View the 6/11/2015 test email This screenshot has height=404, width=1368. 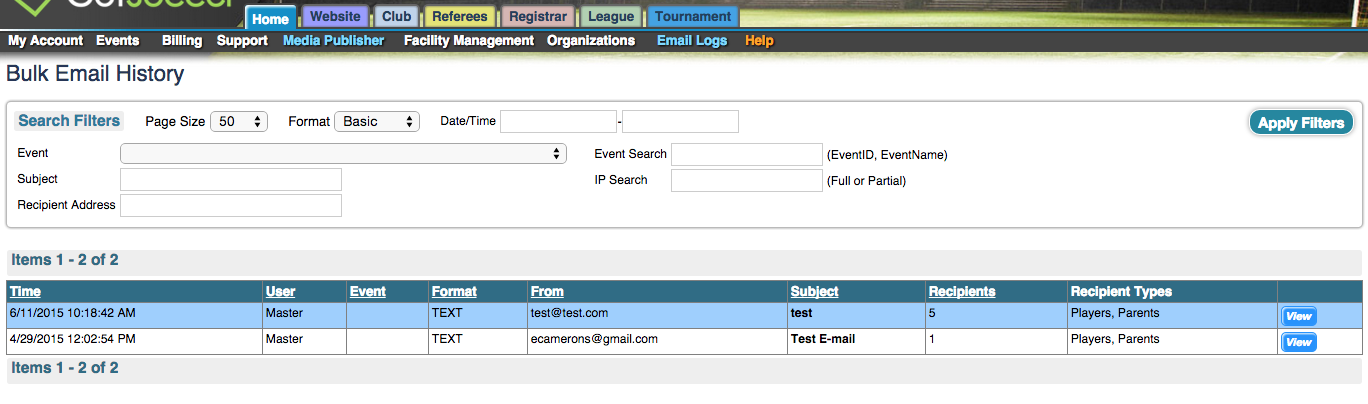point(1298,316)
